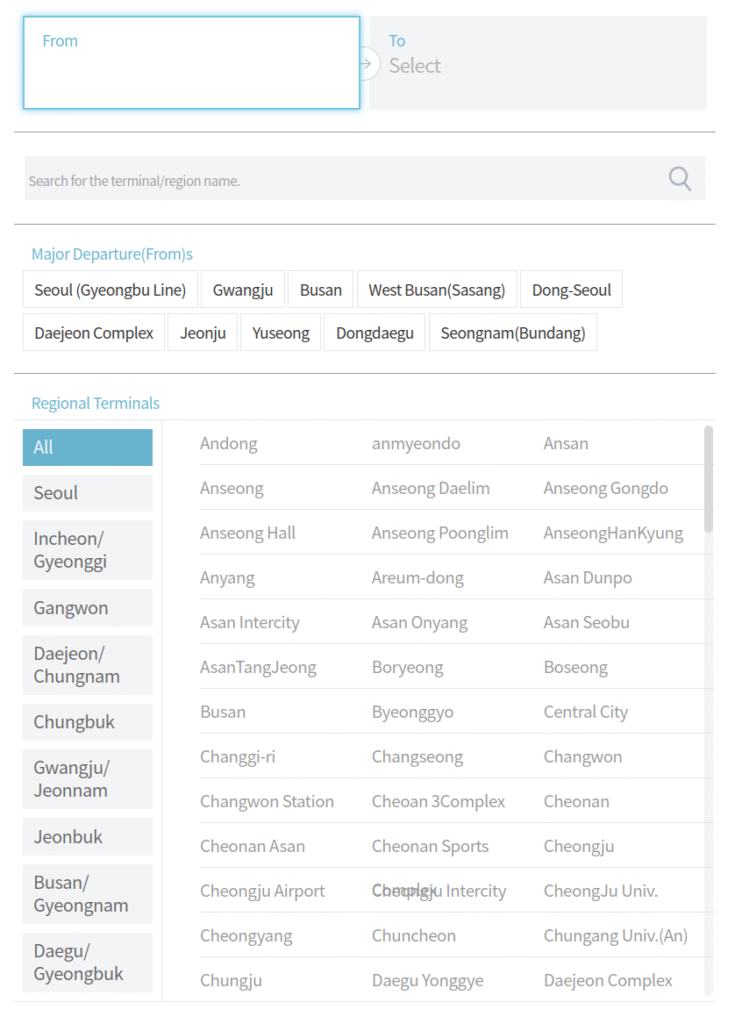The height and width of the screenshot is (1024, 742).
Task: Click the magnifying glass search icon
Action: tap(680, 179)
